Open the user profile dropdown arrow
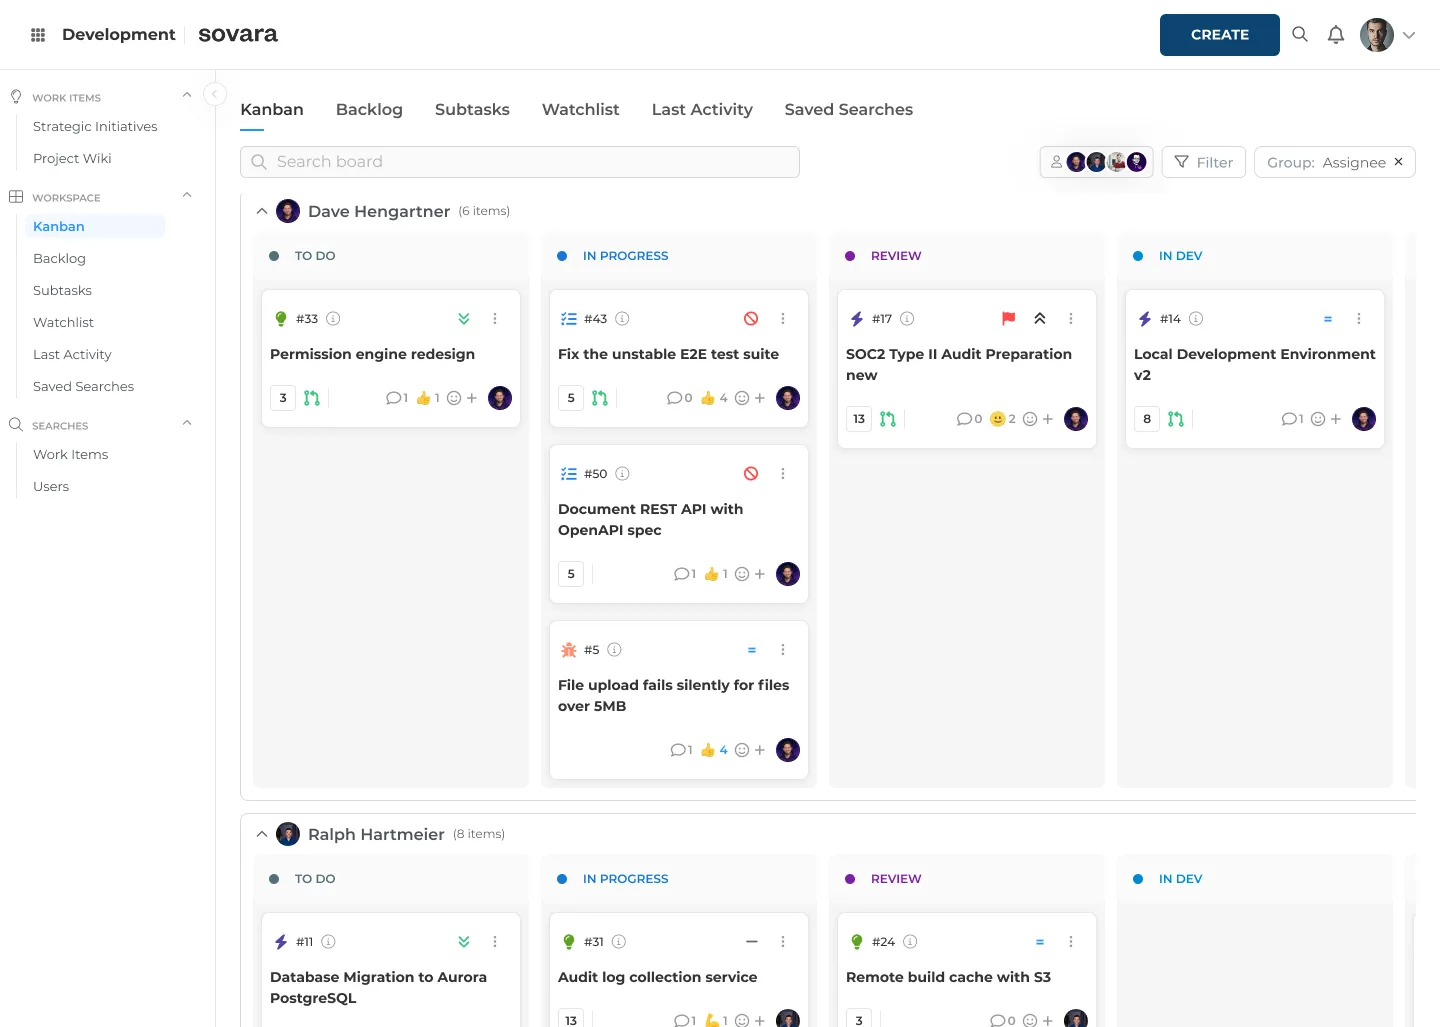 click(x=1409, y=35)
